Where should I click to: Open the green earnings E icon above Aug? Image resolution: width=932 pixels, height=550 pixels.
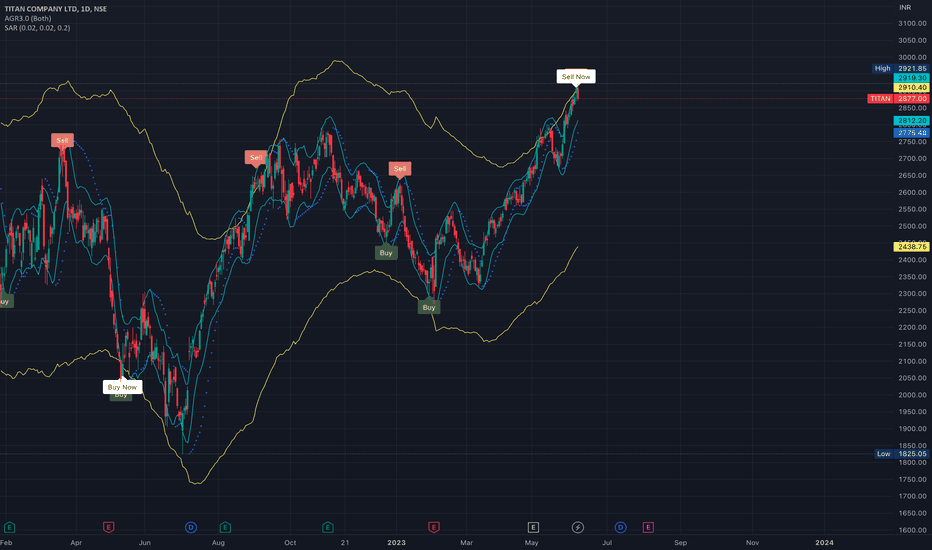click(x=225, y=527)
